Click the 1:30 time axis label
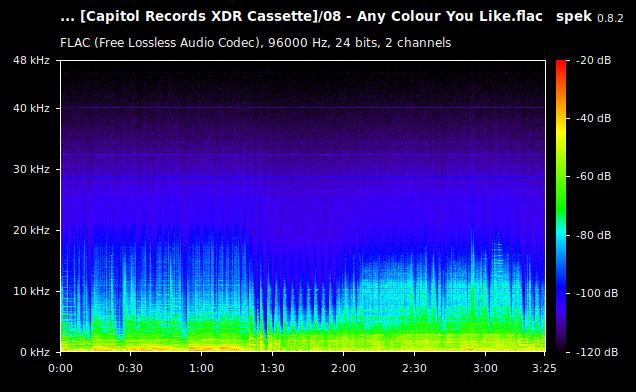The image size is (636, 392). [272, 368]
